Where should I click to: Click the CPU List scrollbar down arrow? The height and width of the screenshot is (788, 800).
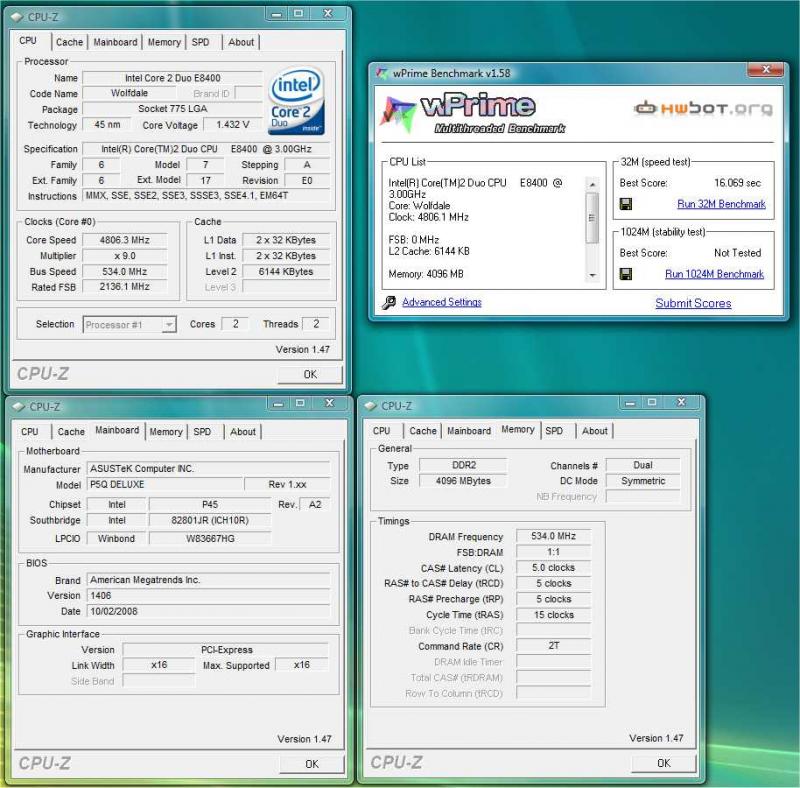point(592,275)
